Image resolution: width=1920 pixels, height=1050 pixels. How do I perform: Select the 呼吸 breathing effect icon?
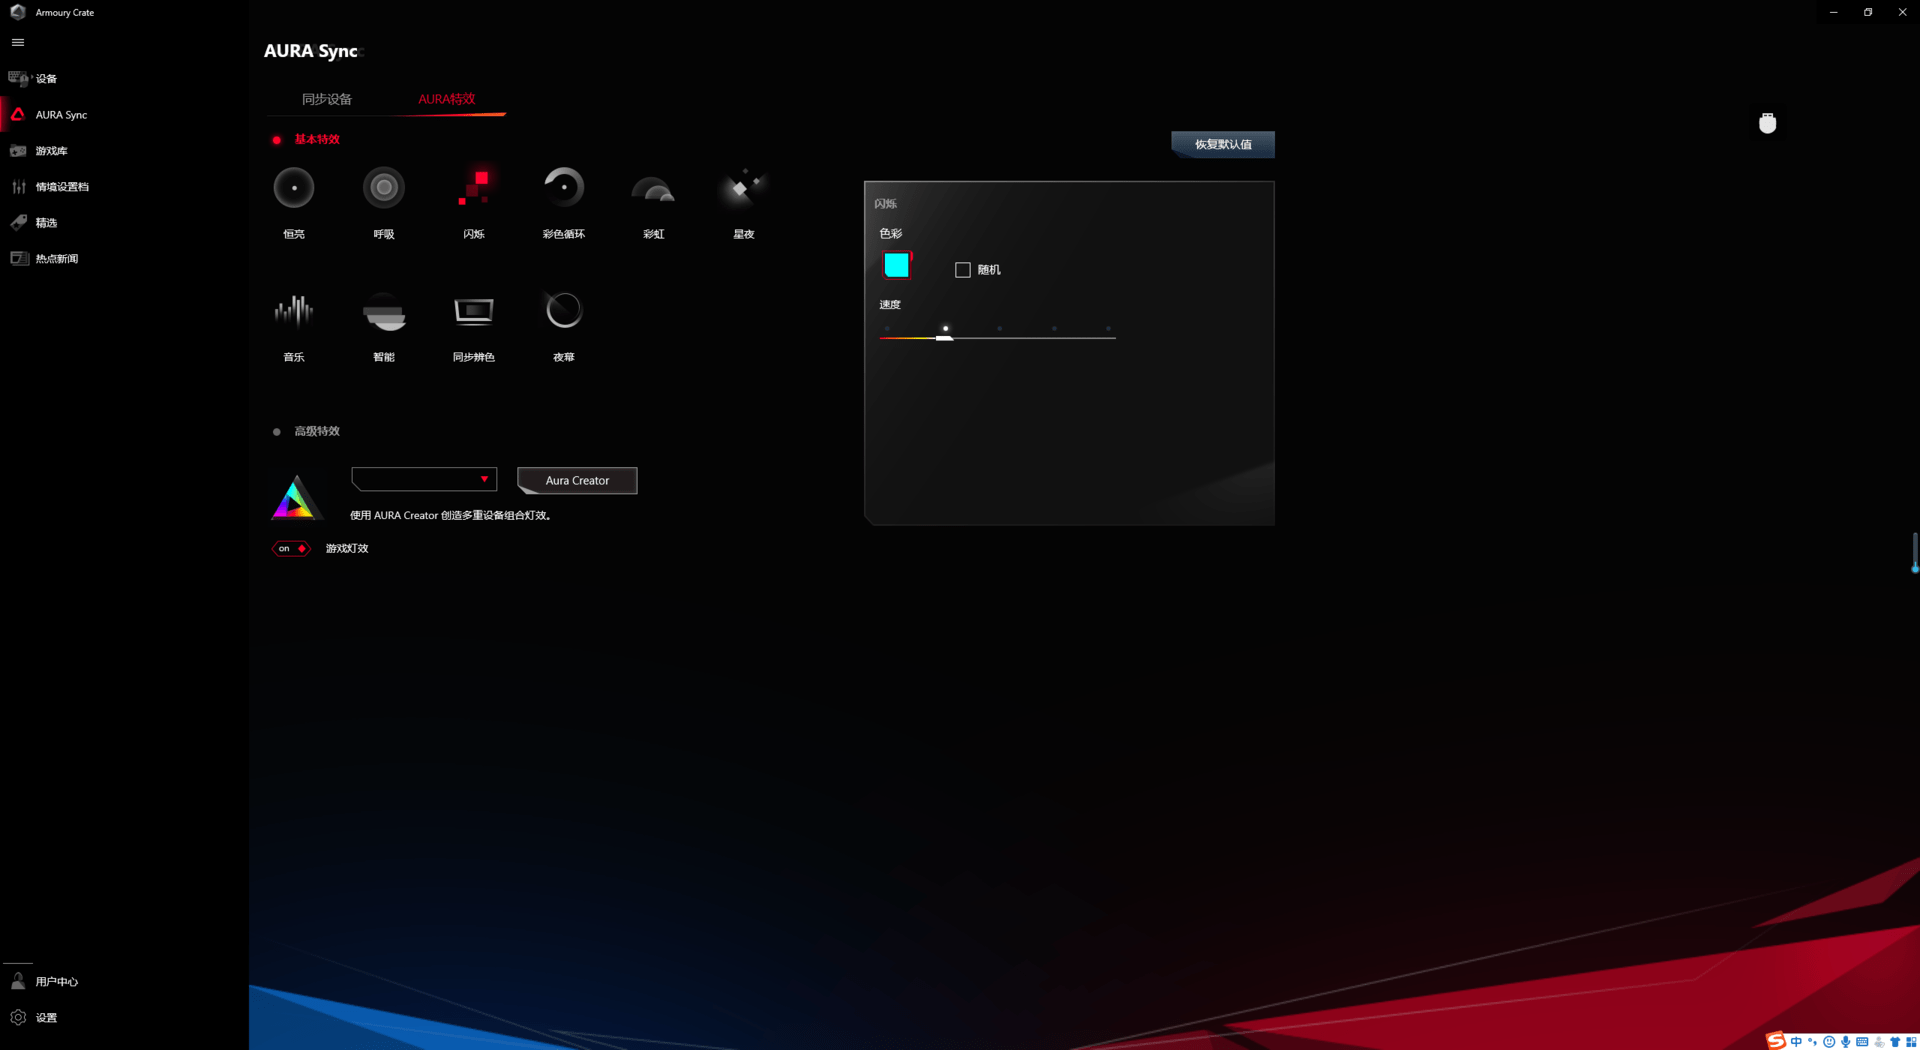click(x=383, y=188)
